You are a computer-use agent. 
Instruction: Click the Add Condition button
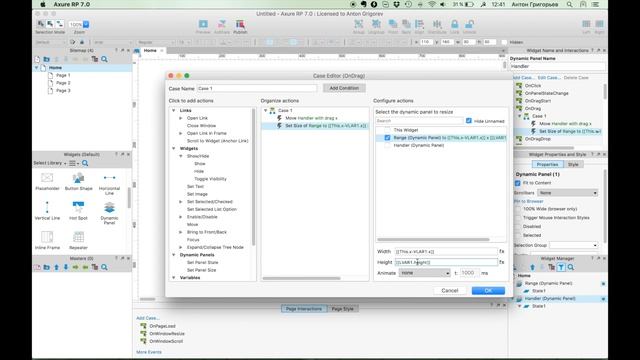click(x=344, y=88)
